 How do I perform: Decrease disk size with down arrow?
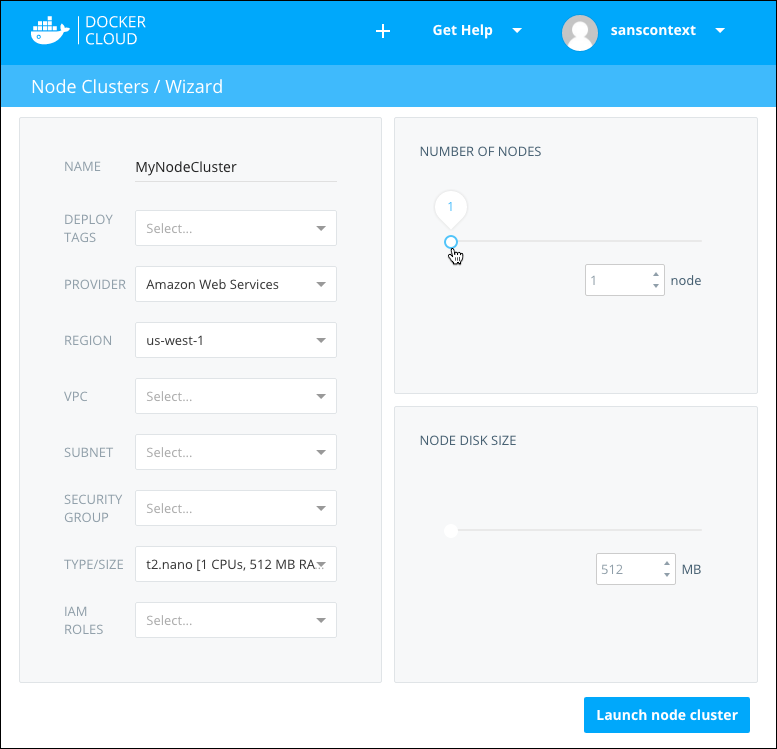[667, 576]
